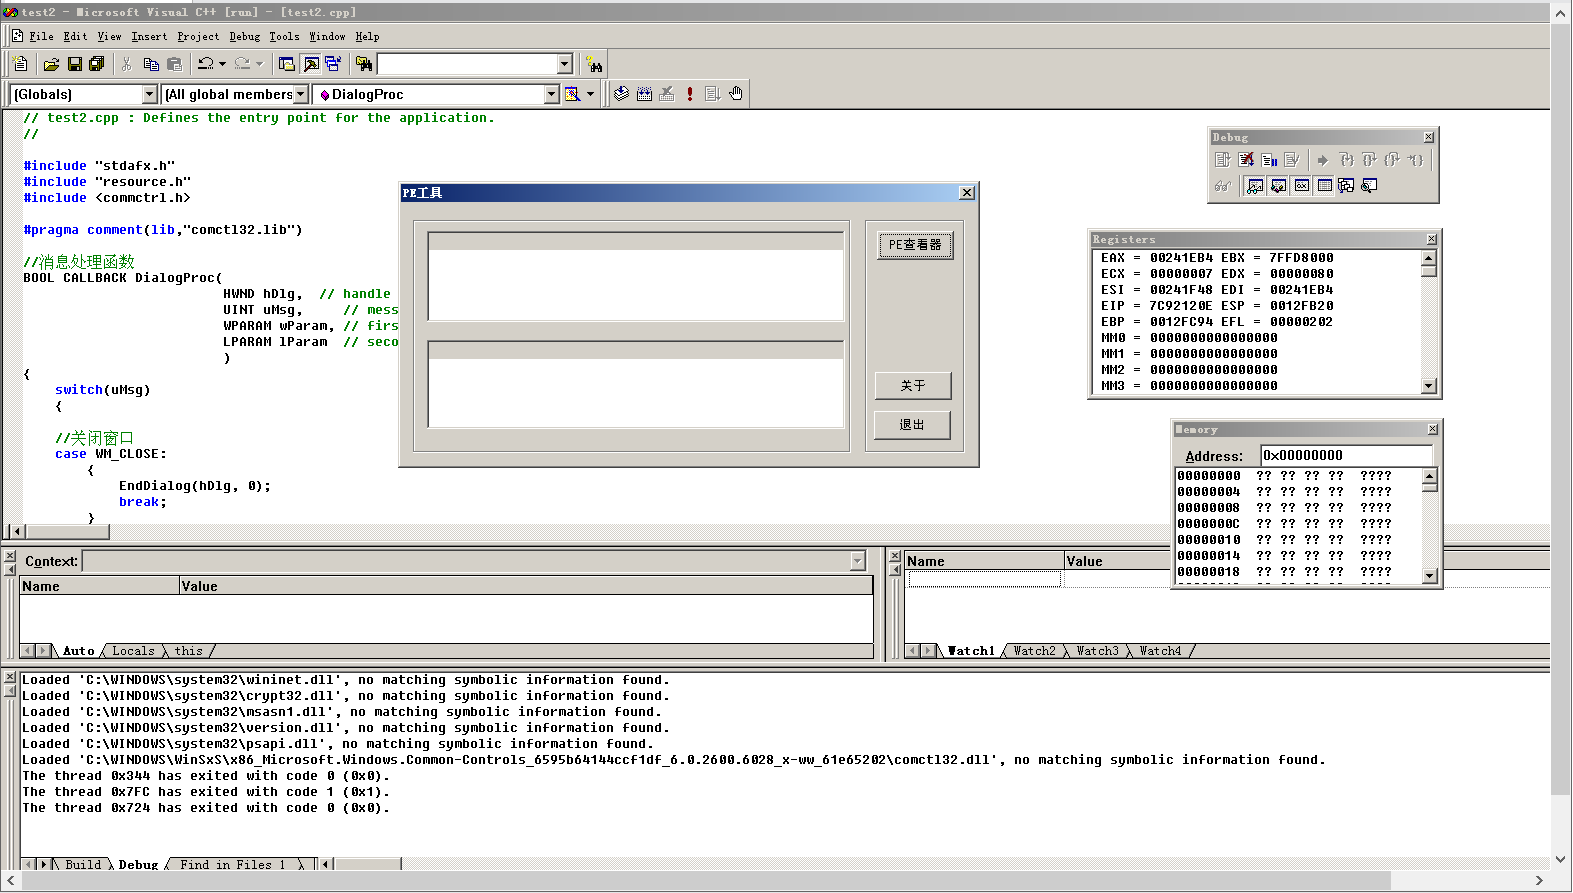Click the Memory window scroll down arrow
The height and width of the screenshot is (893, 1573).
1430,575
